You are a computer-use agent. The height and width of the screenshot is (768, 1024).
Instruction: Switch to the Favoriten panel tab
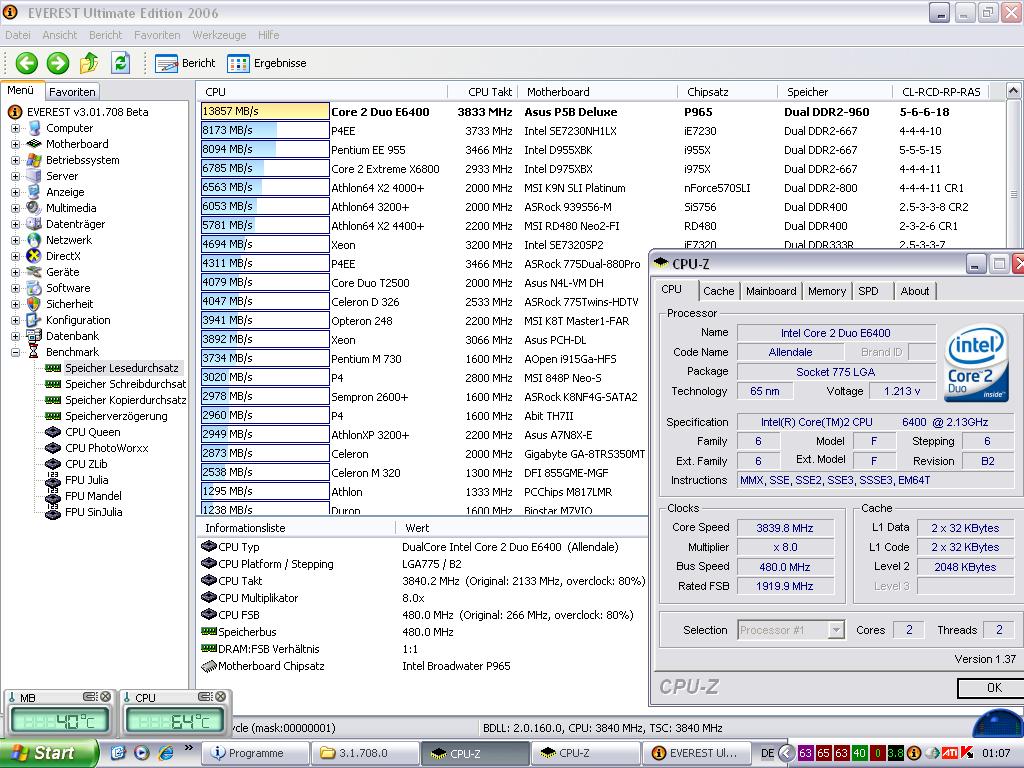click(72, 91)
